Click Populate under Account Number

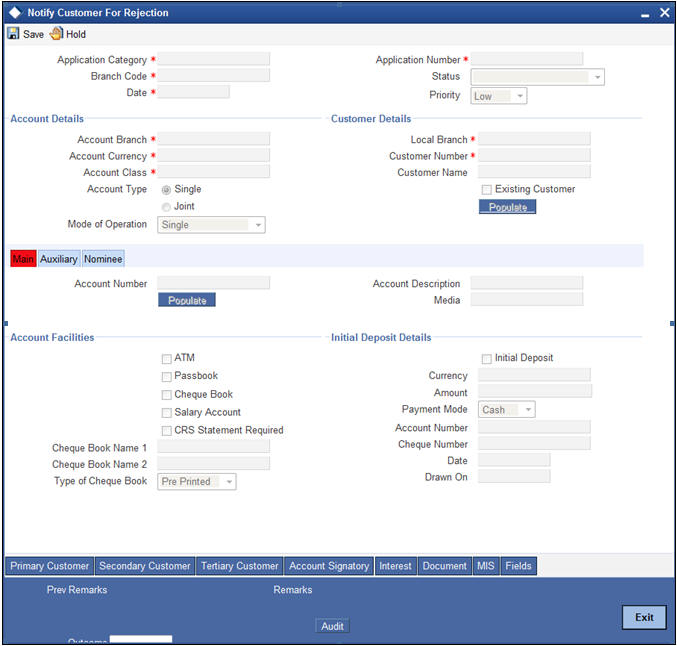tap(187, 300)
